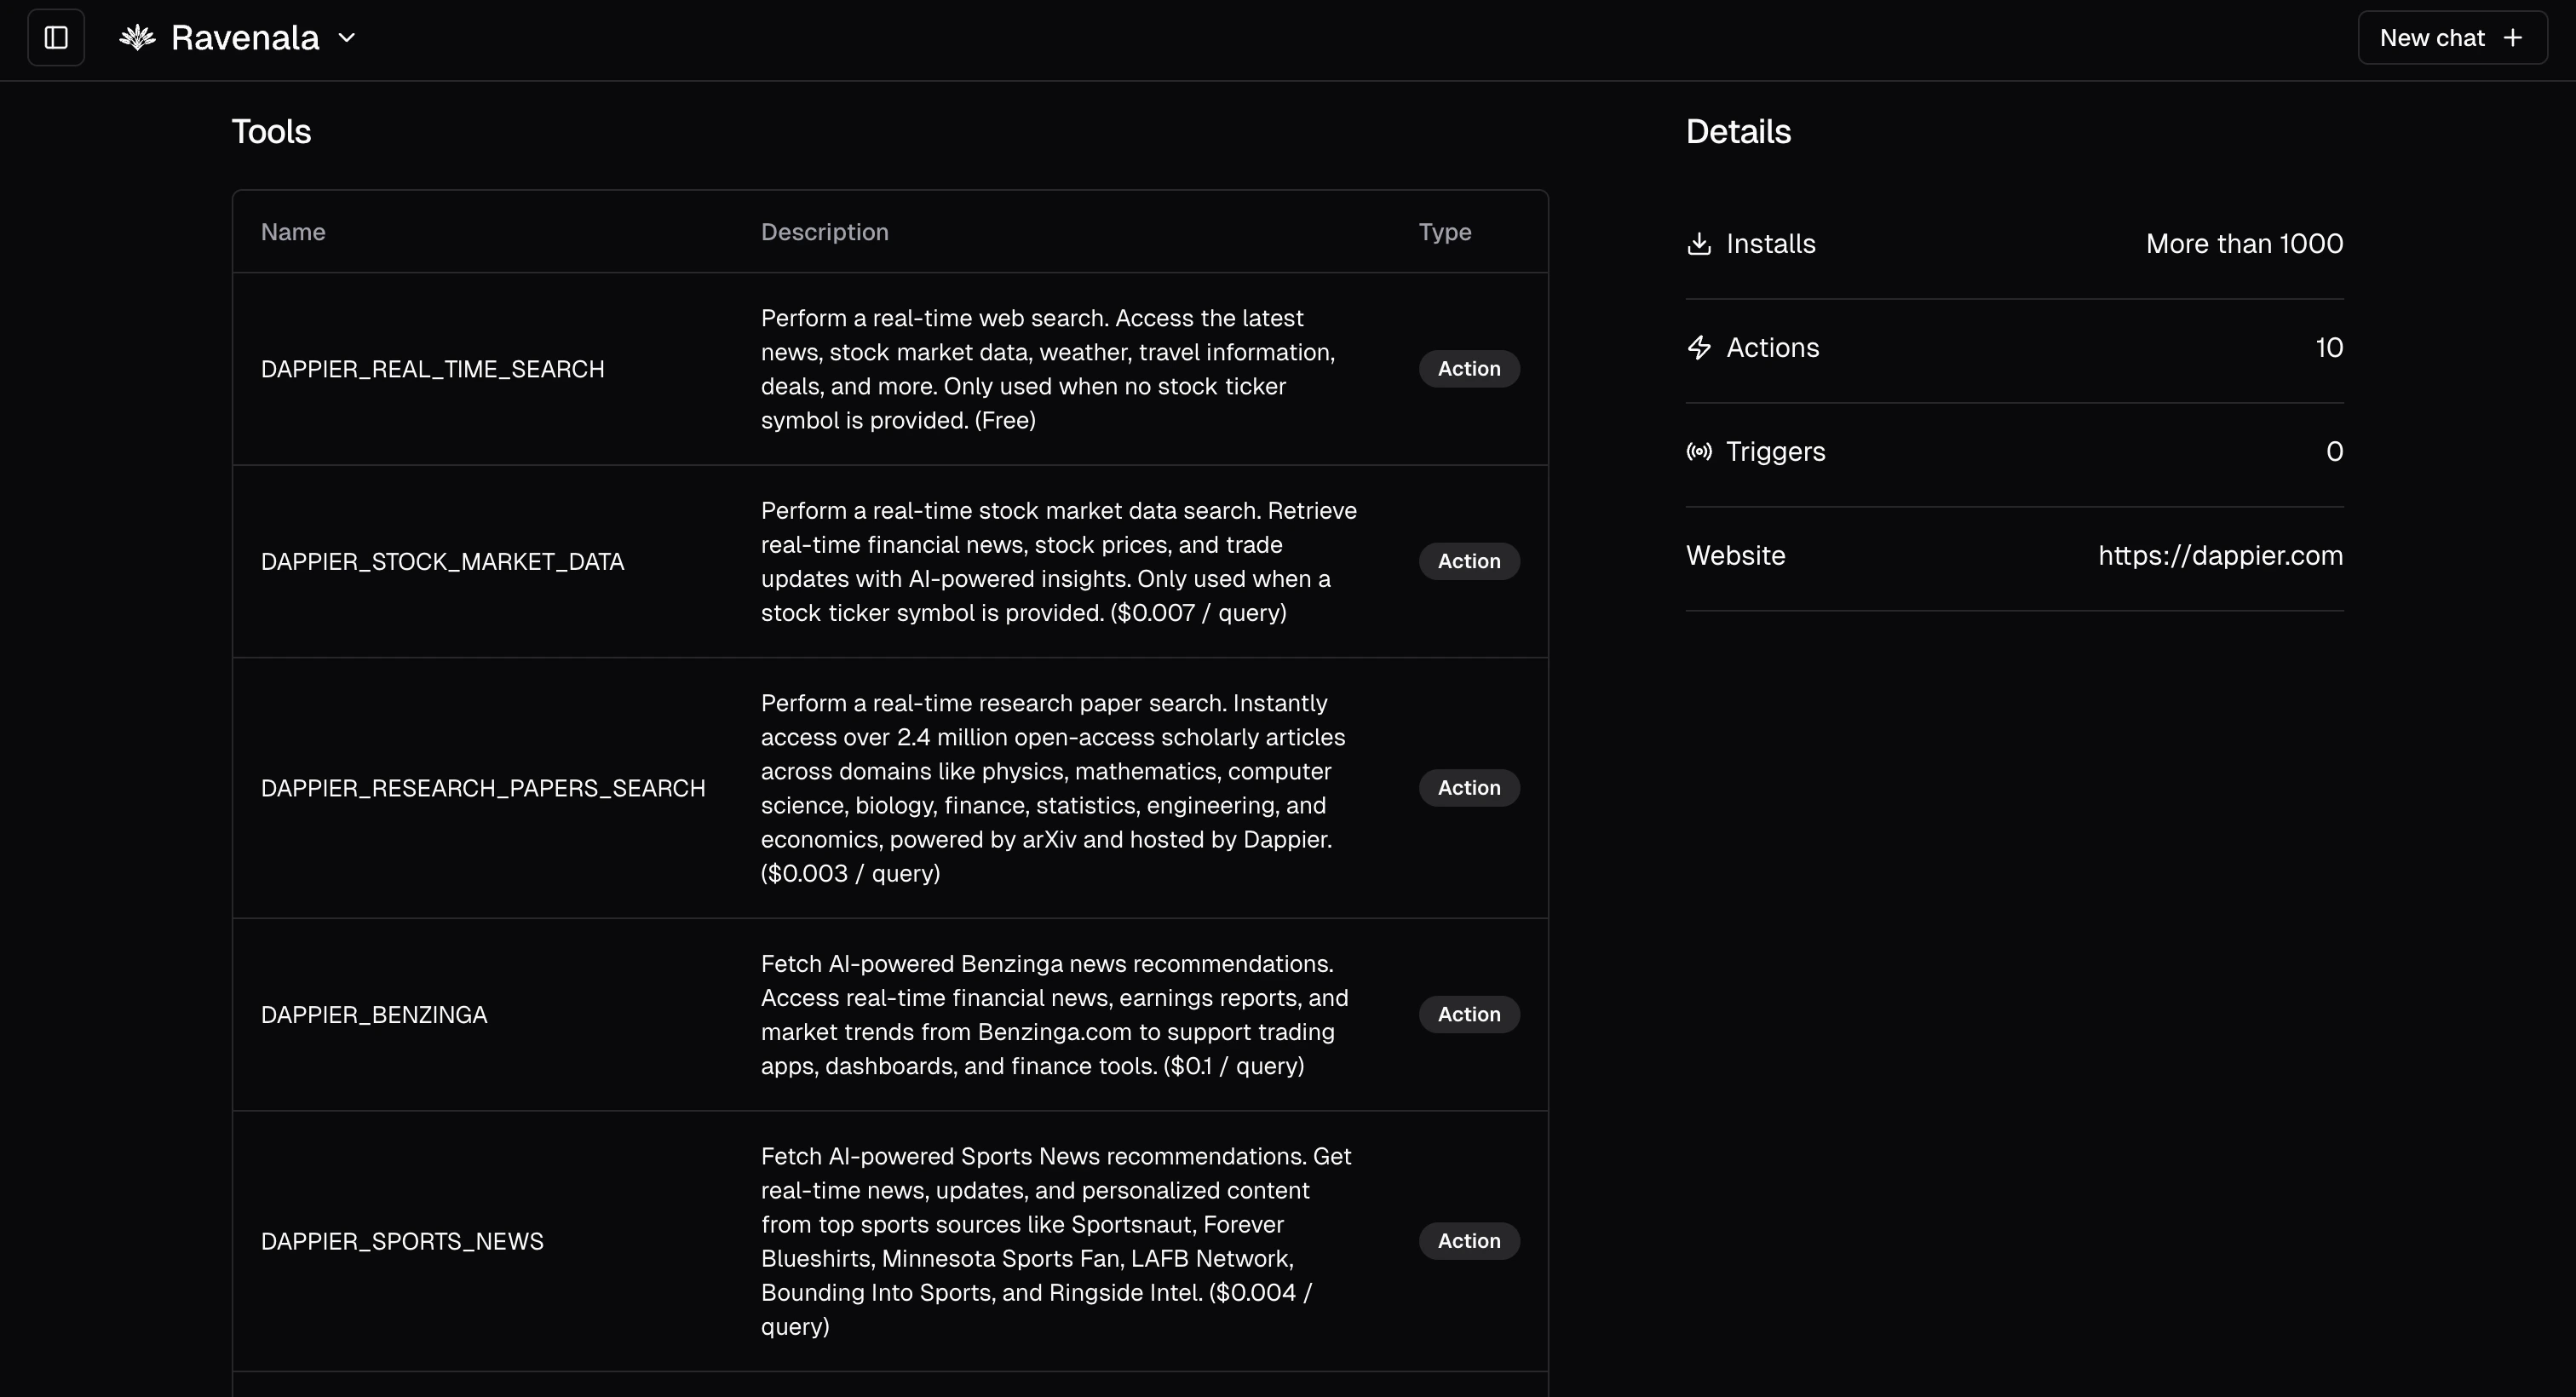Click the Triggers broadcast icon

[x=1699, y=452]
